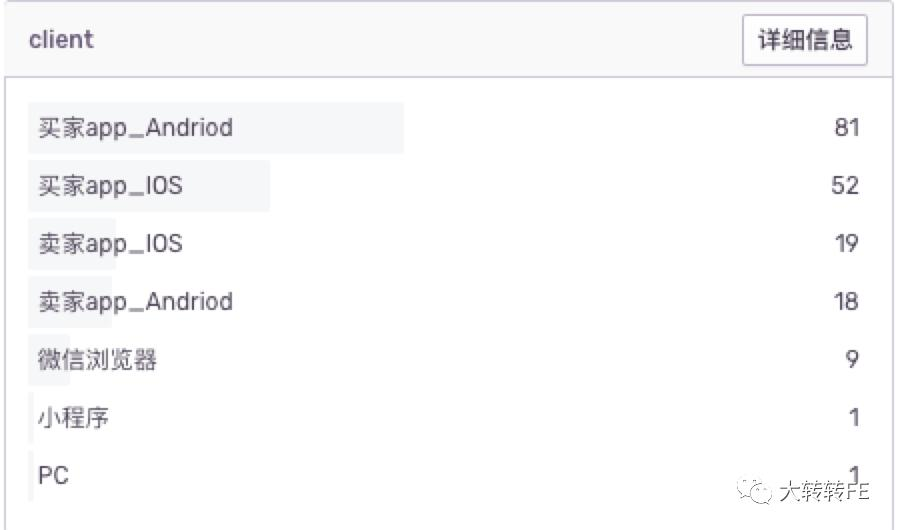Click the count 52 value
The image size is (898, 530).
(x=845, y=186)
